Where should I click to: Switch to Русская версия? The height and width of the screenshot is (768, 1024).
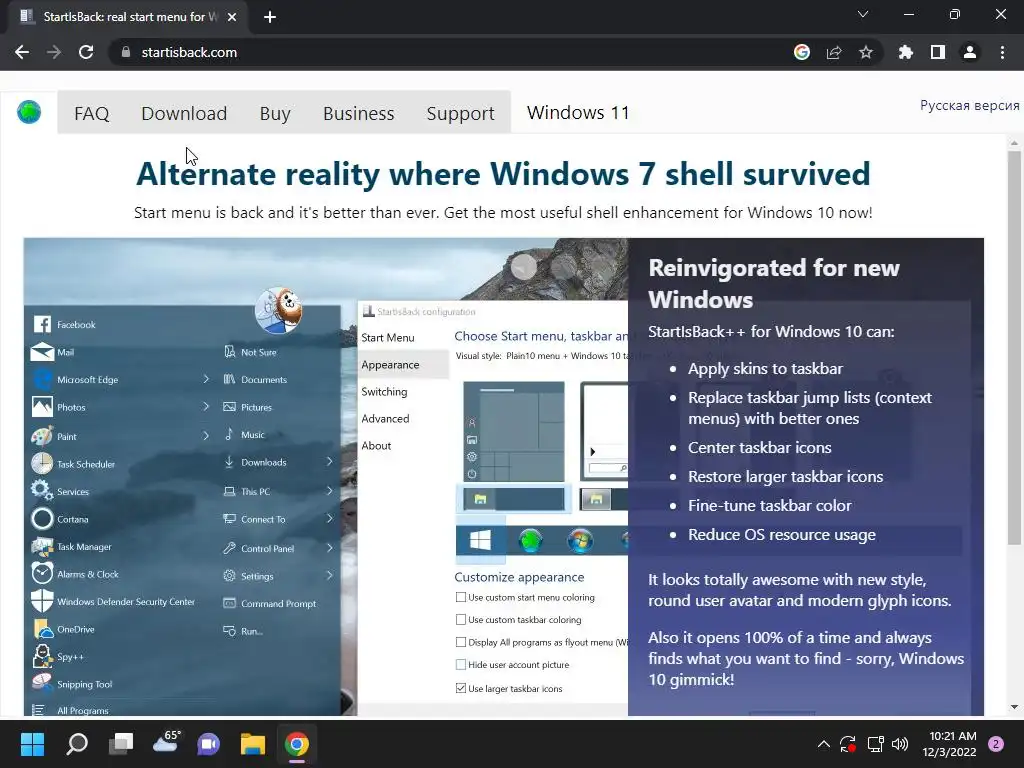(x=969, y=105)
